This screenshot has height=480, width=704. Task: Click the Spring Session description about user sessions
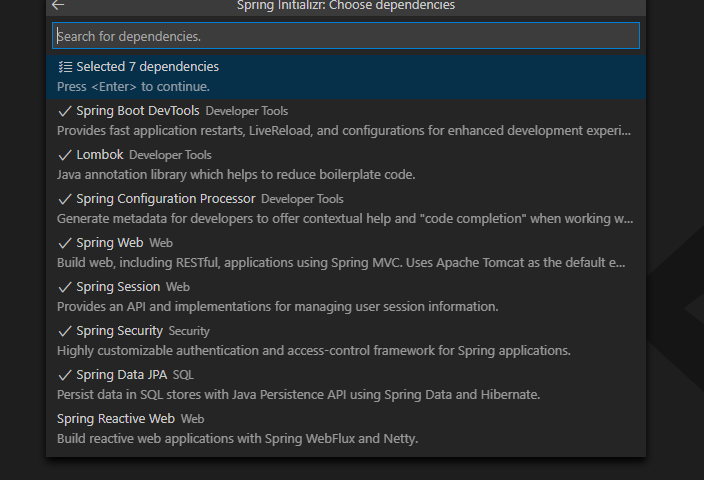(277, 307)
